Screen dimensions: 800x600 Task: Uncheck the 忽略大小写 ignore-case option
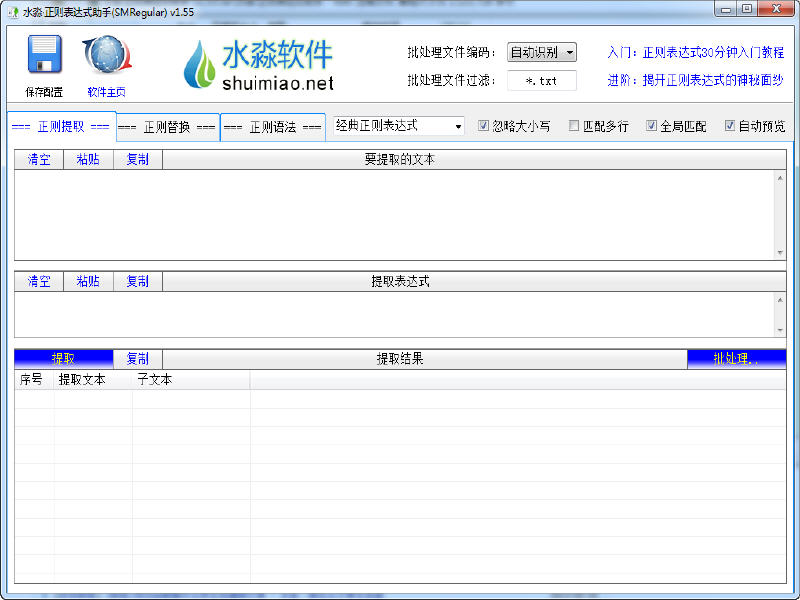(484, 125)
